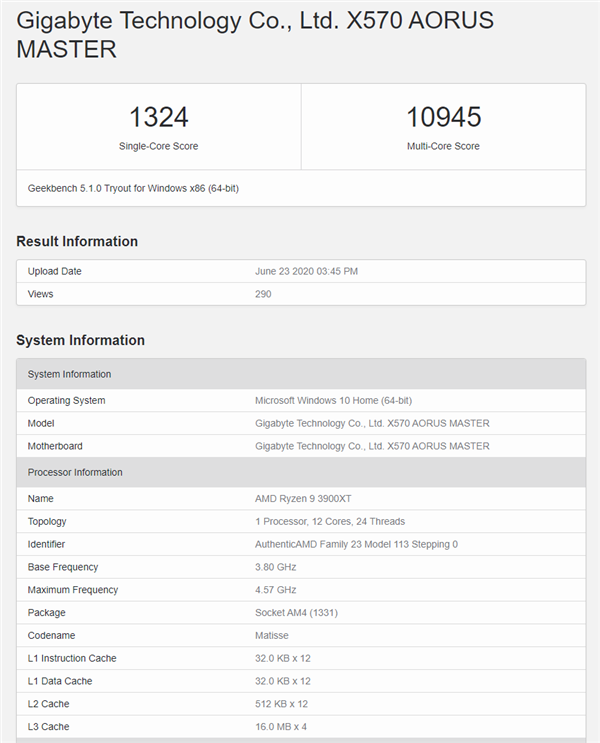Click the upload date June 23 2020 value

coord(306,271)
